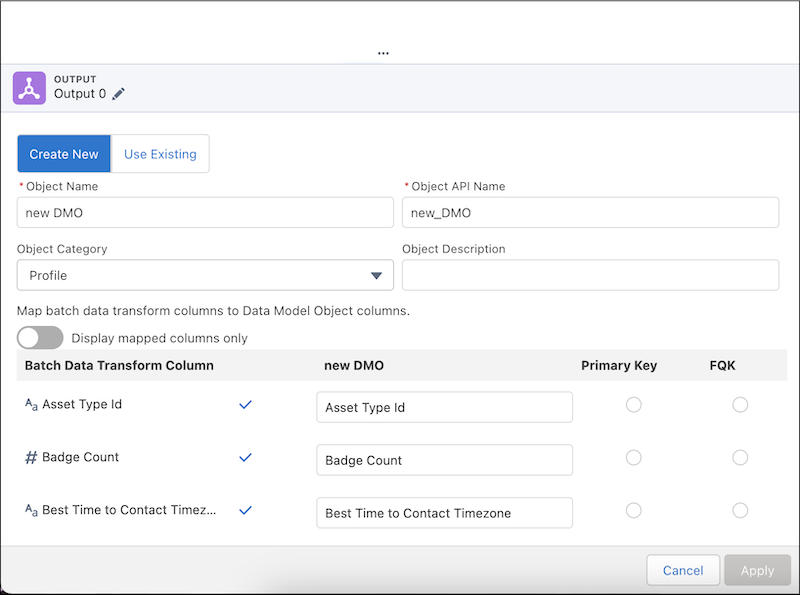This screenshot has width=800, height=595.
Task: Click the checkmark next to Best Time to Contact
Action: [x=246, y=510]
